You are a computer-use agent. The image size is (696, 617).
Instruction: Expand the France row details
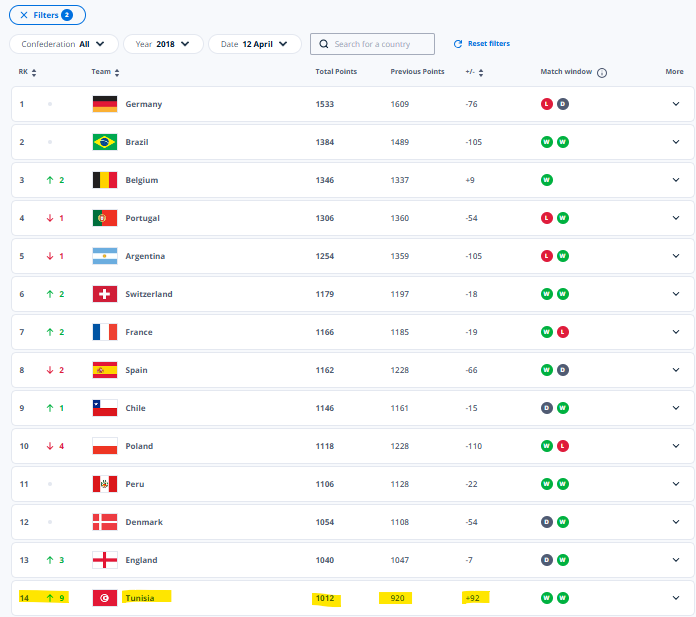[676, 332]
